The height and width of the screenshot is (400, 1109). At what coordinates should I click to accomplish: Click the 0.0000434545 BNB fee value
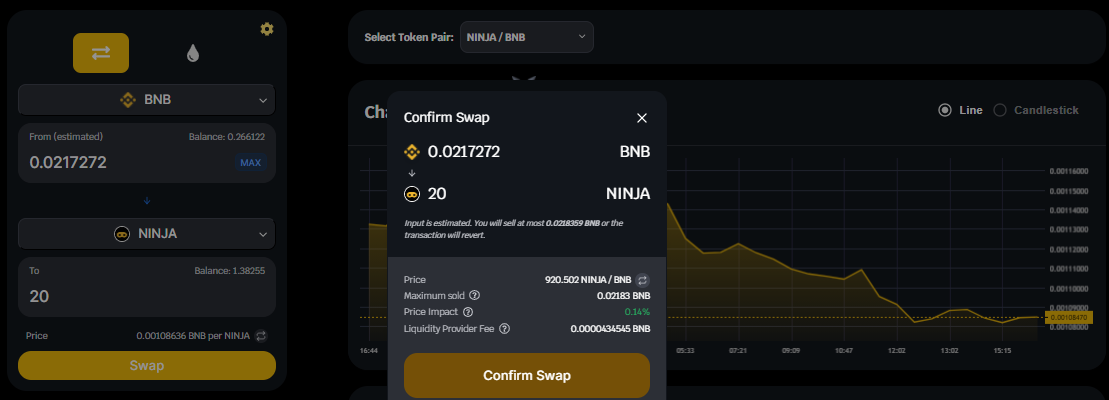[x=610, y=329]
